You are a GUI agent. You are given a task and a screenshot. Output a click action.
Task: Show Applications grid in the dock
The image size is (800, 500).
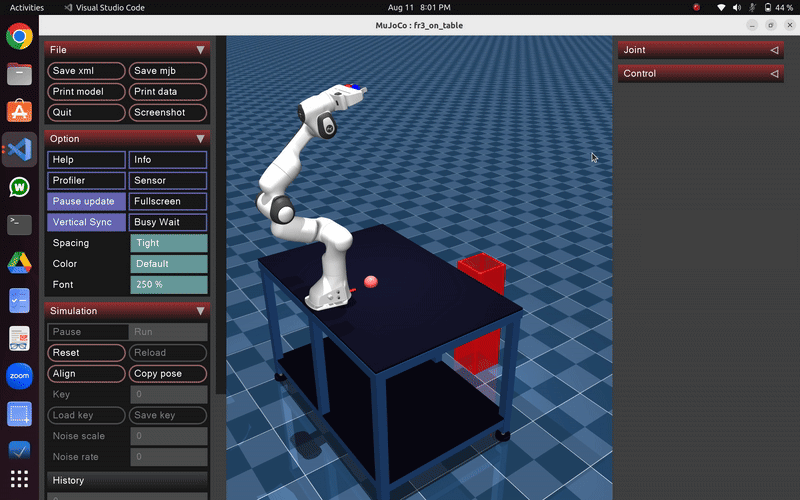click(x=19, y=479)
